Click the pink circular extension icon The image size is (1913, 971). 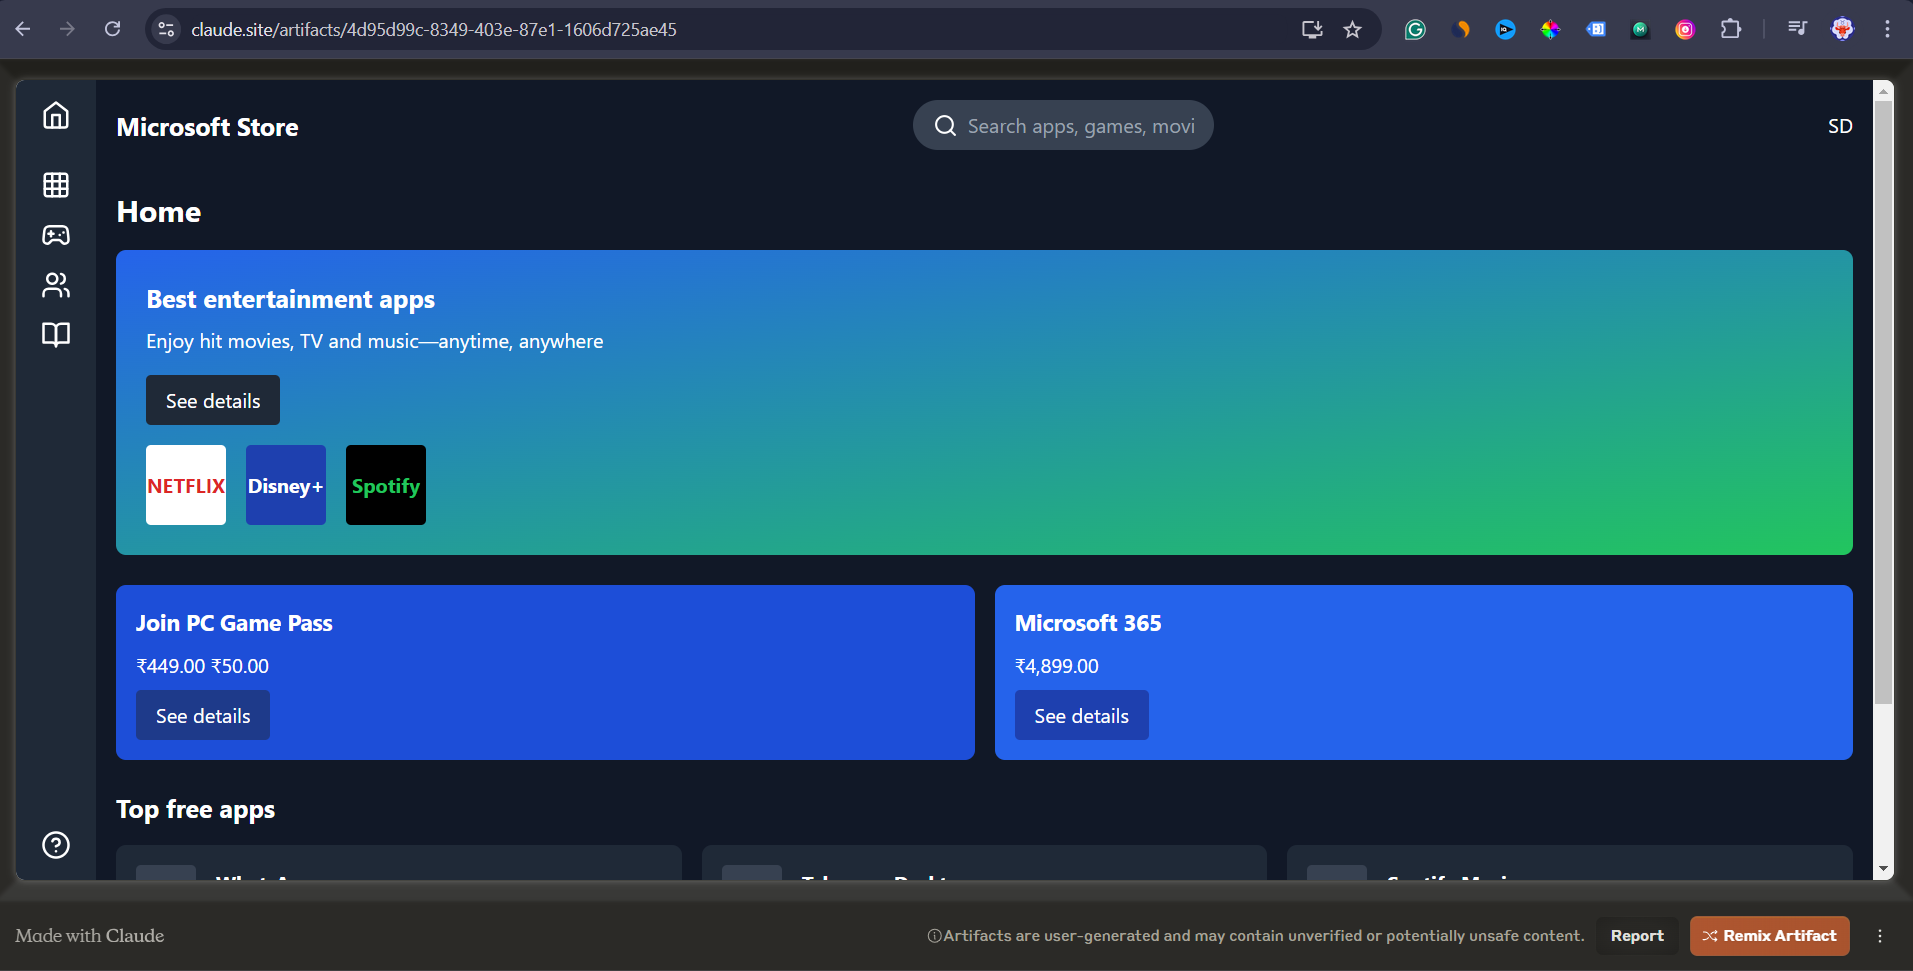click(1685, 30)
